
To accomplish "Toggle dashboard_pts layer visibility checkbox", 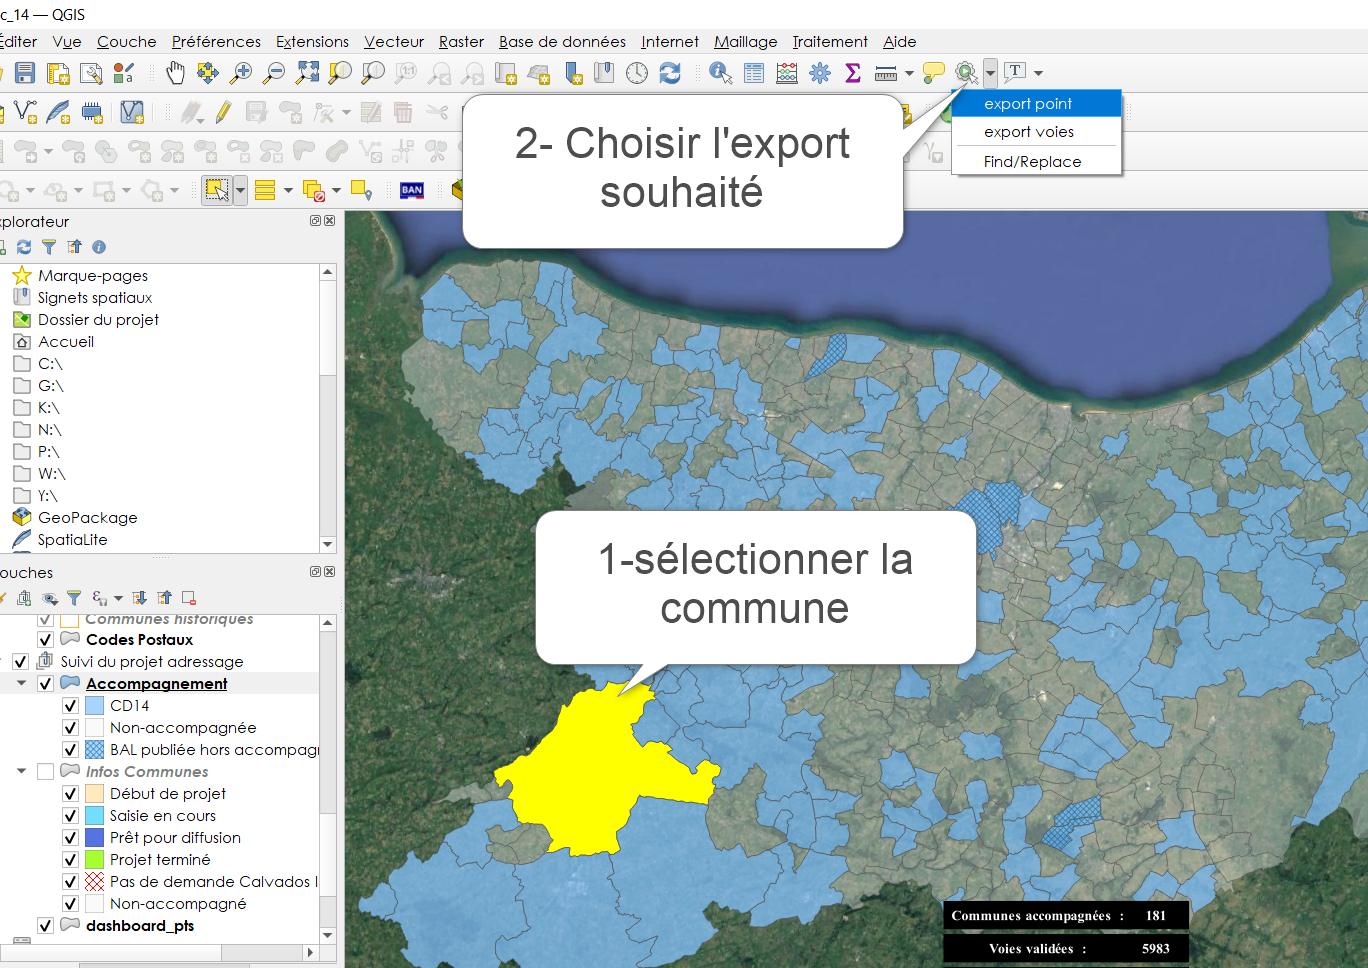I will click(x=45, y=926).
